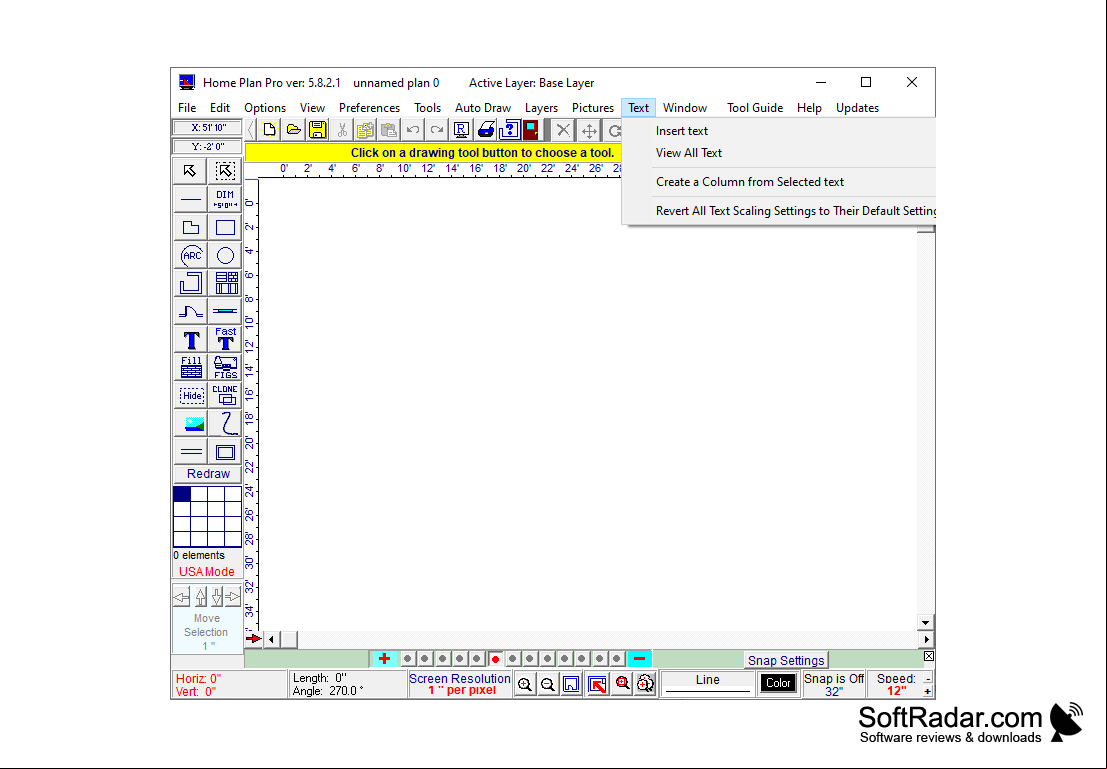This screenshot has height=769, width=1107.
Task: Select the freehand squiggle curve tool
Action: click(x=225, y=424)
